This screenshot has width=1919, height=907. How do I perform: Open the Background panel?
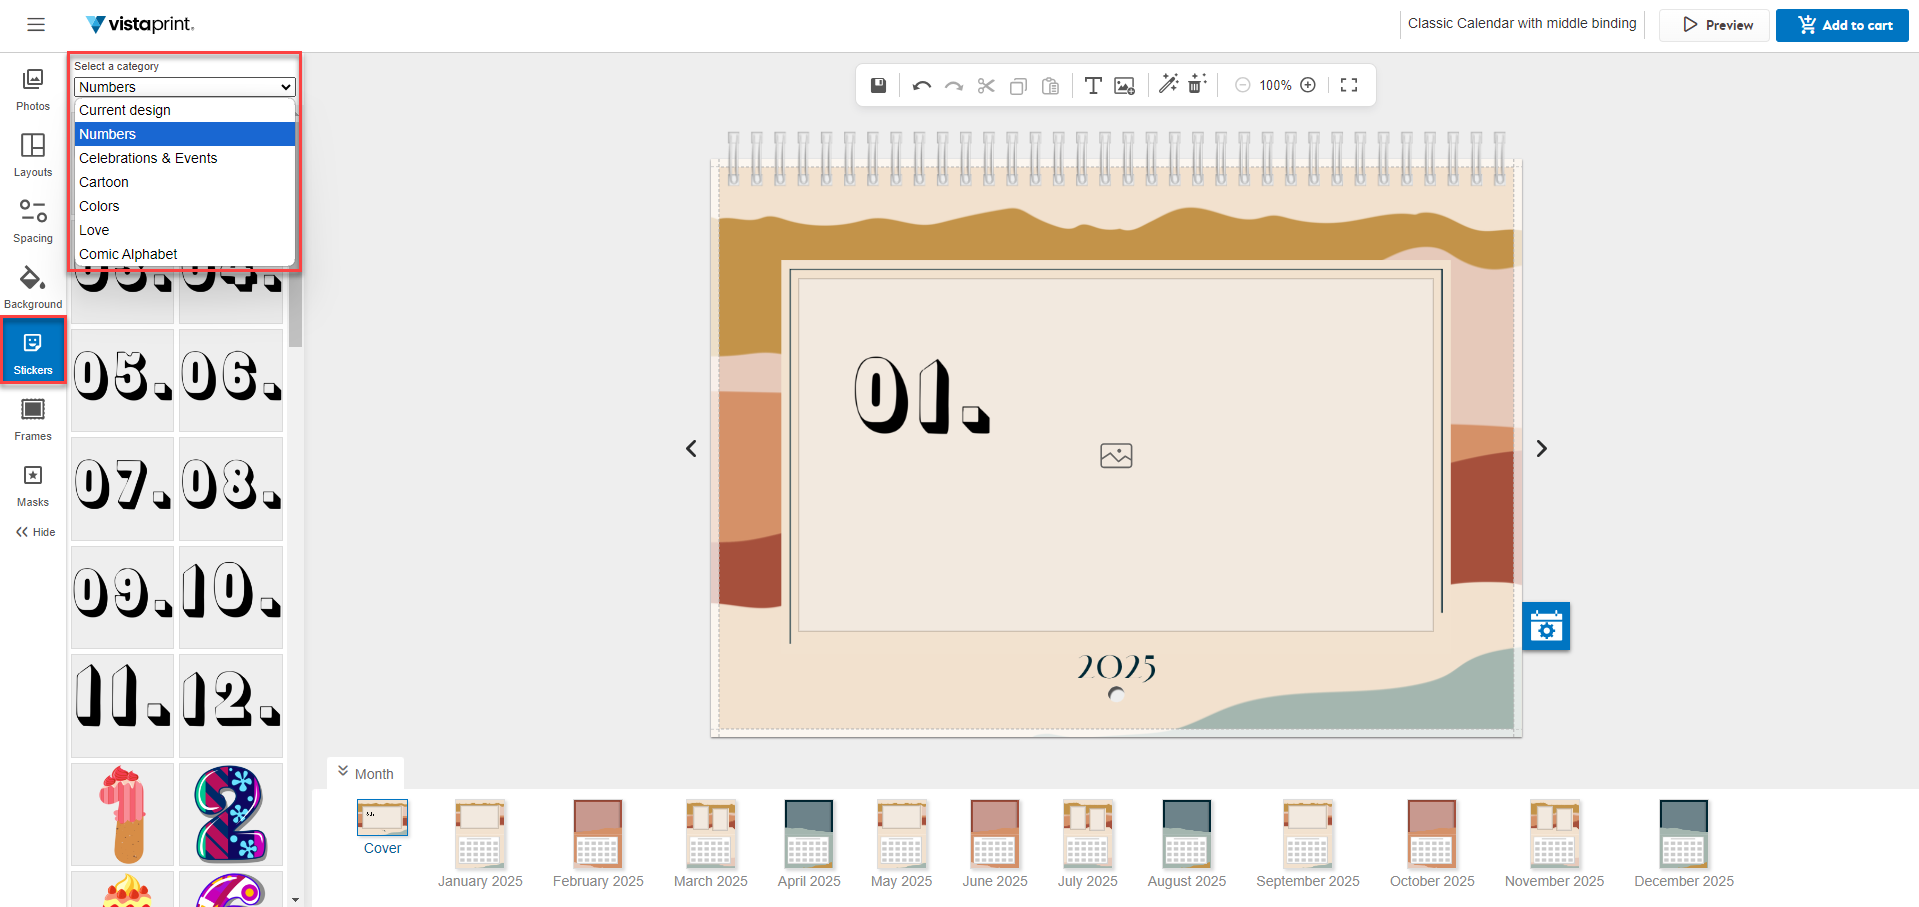point(33,288)
